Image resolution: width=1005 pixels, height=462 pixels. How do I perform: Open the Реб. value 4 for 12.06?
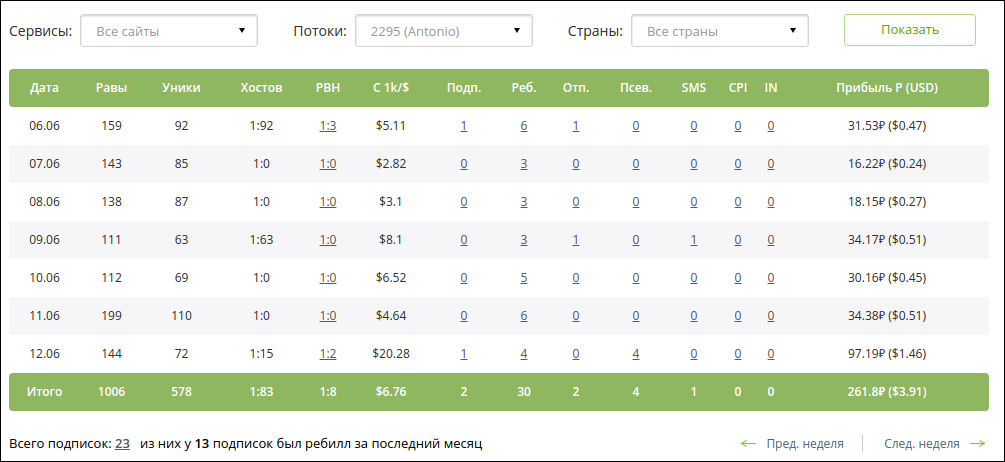(524, 354)
